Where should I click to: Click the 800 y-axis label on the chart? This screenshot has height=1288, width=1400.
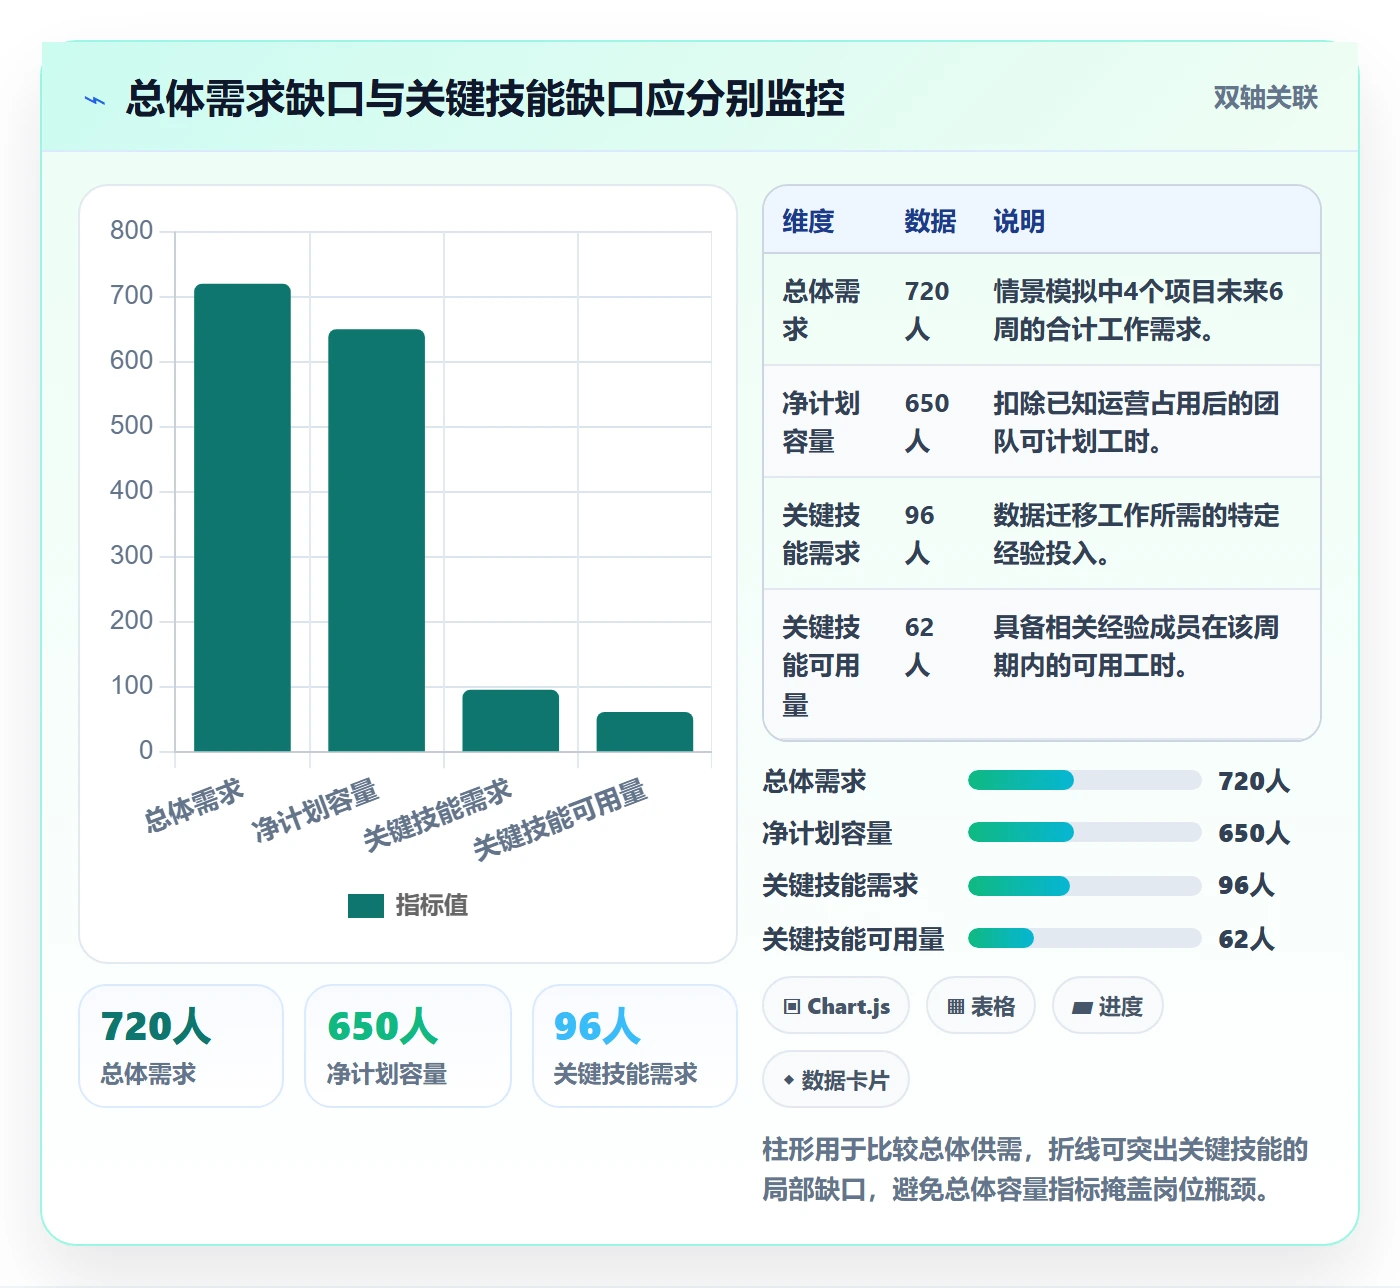coord(131,231)
